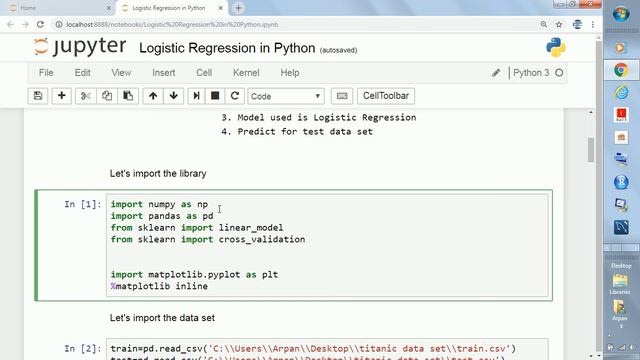The width and height of the screenshot is (640, 360).
Task: Open the Kernel menu
Action: tap(246, 73)
